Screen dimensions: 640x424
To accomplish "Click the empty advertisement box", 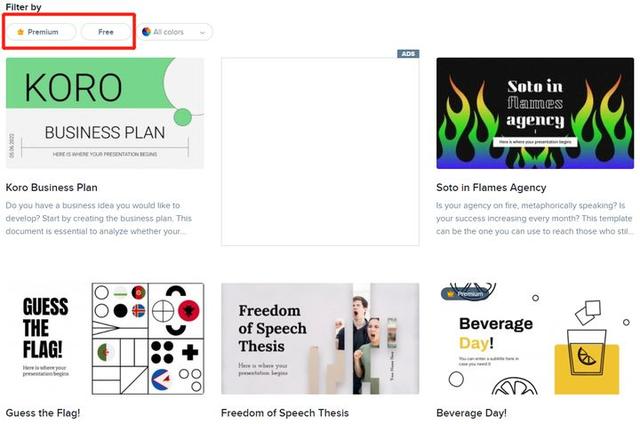I will coord(320,151).
